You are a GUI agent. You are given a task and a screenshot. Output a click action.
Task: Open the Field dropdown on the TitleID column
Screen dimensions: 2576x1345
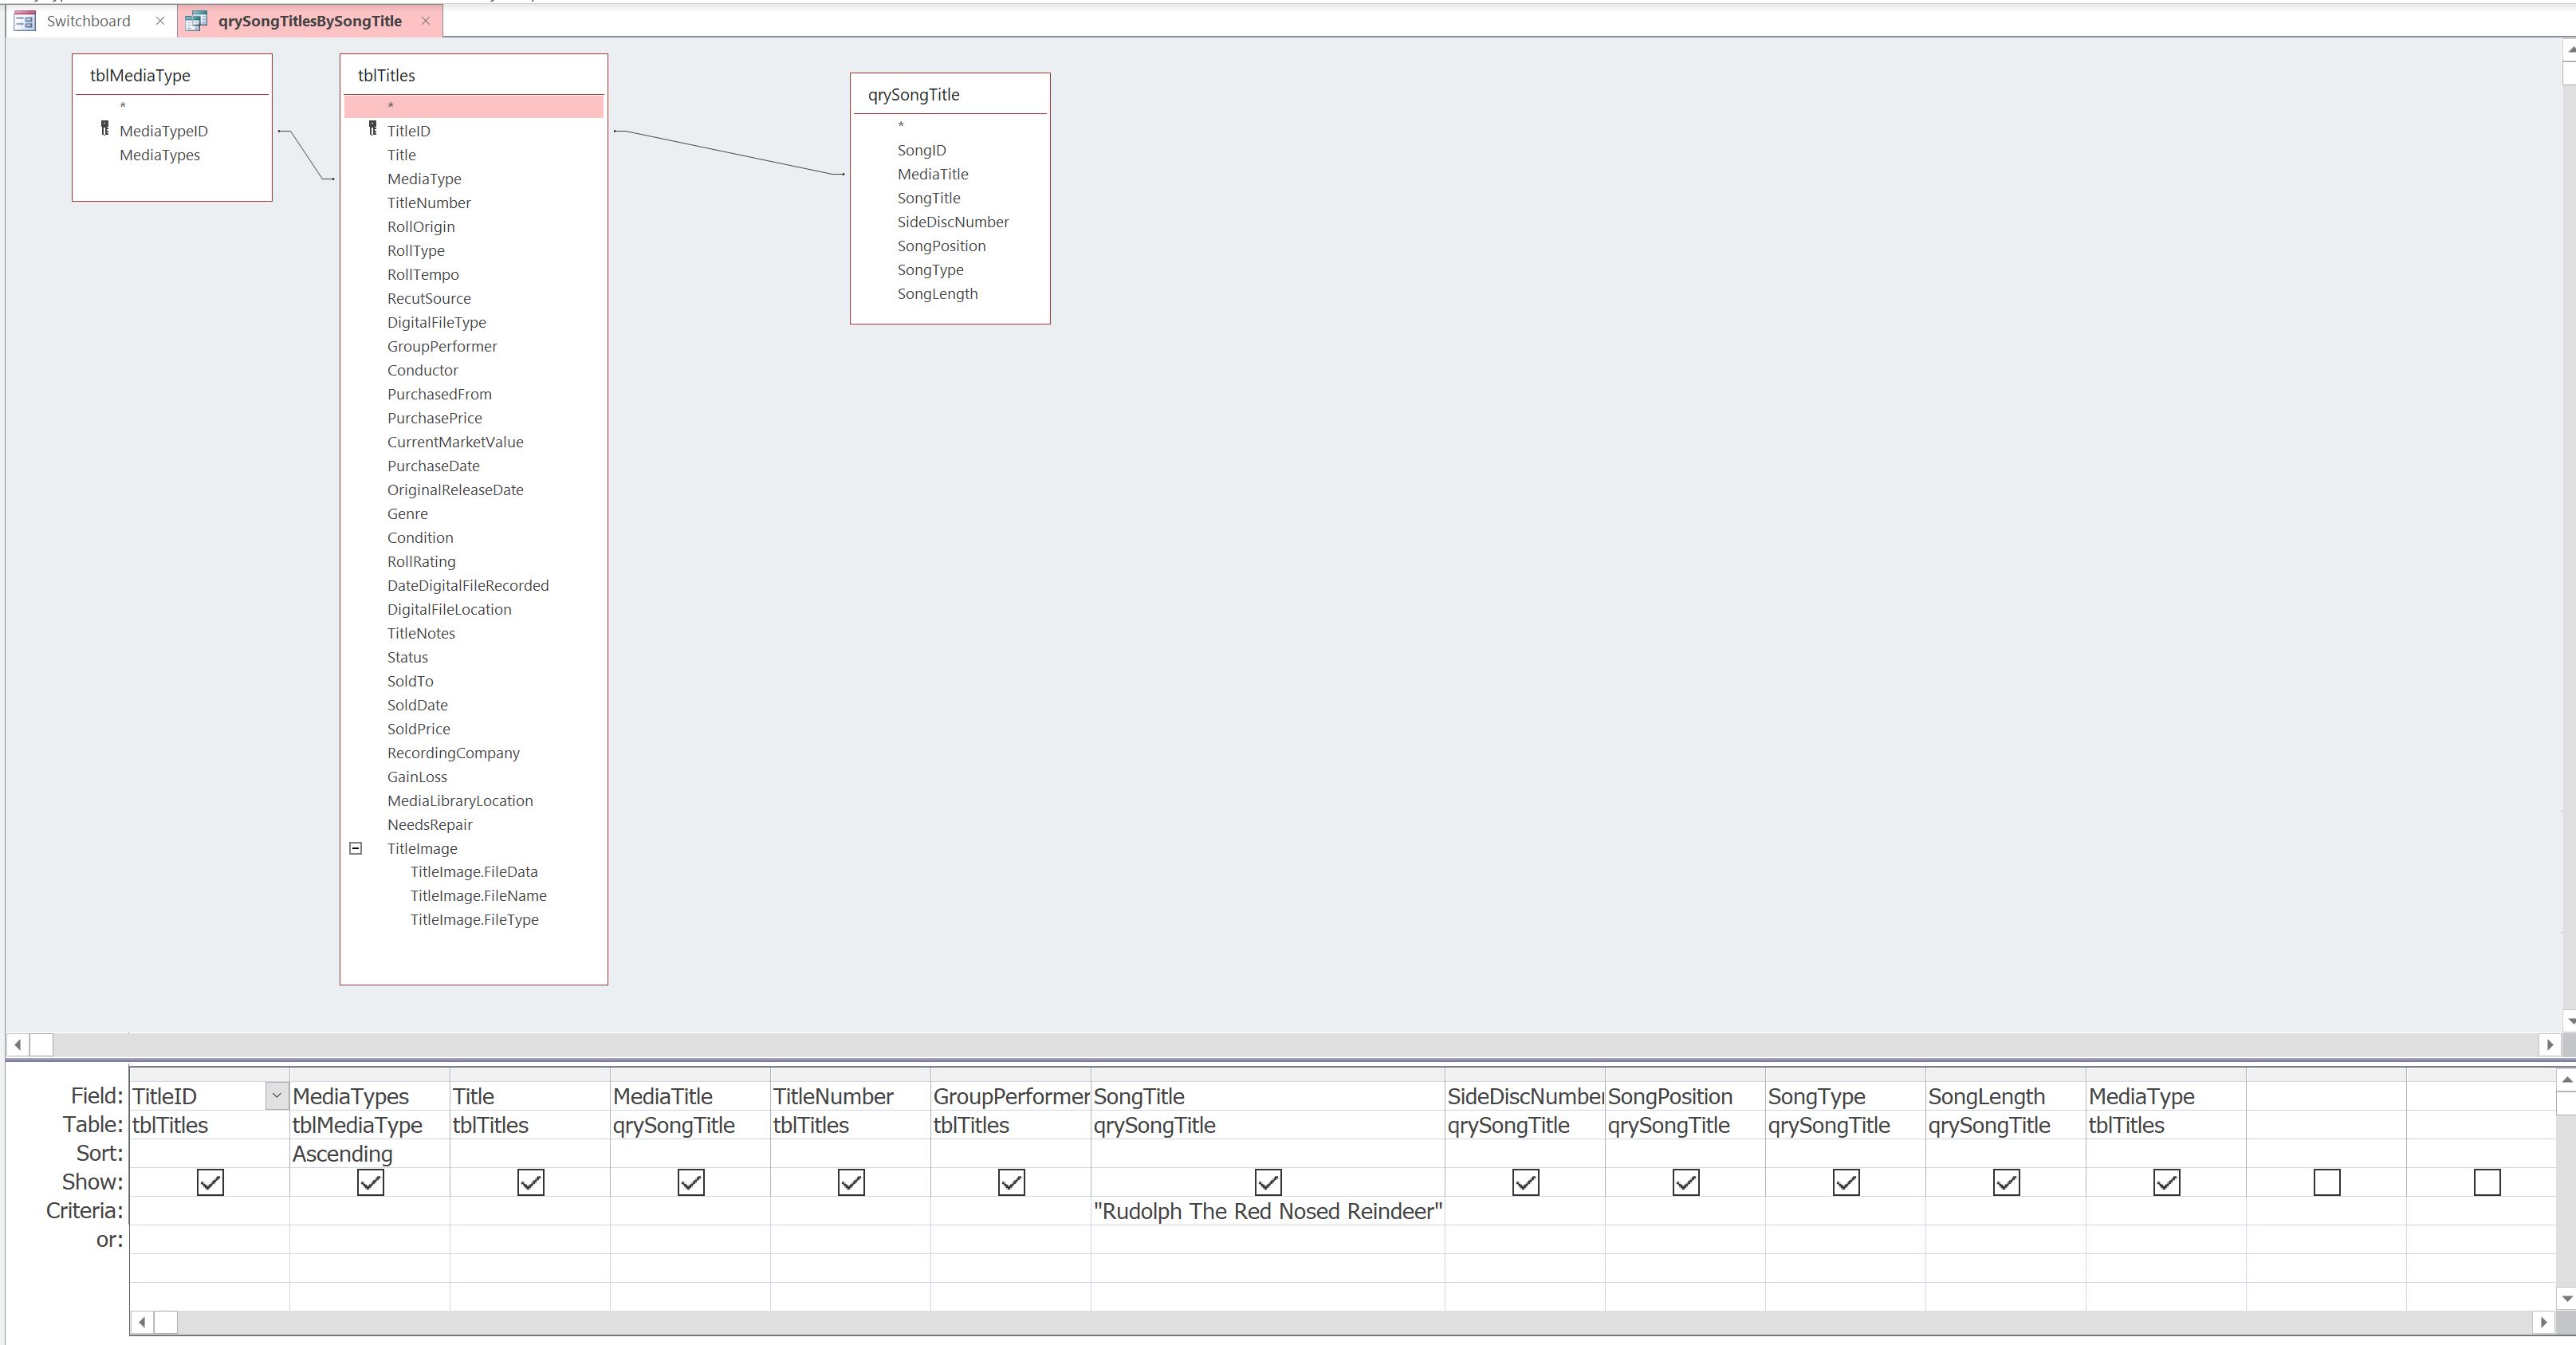[276, 1096]
